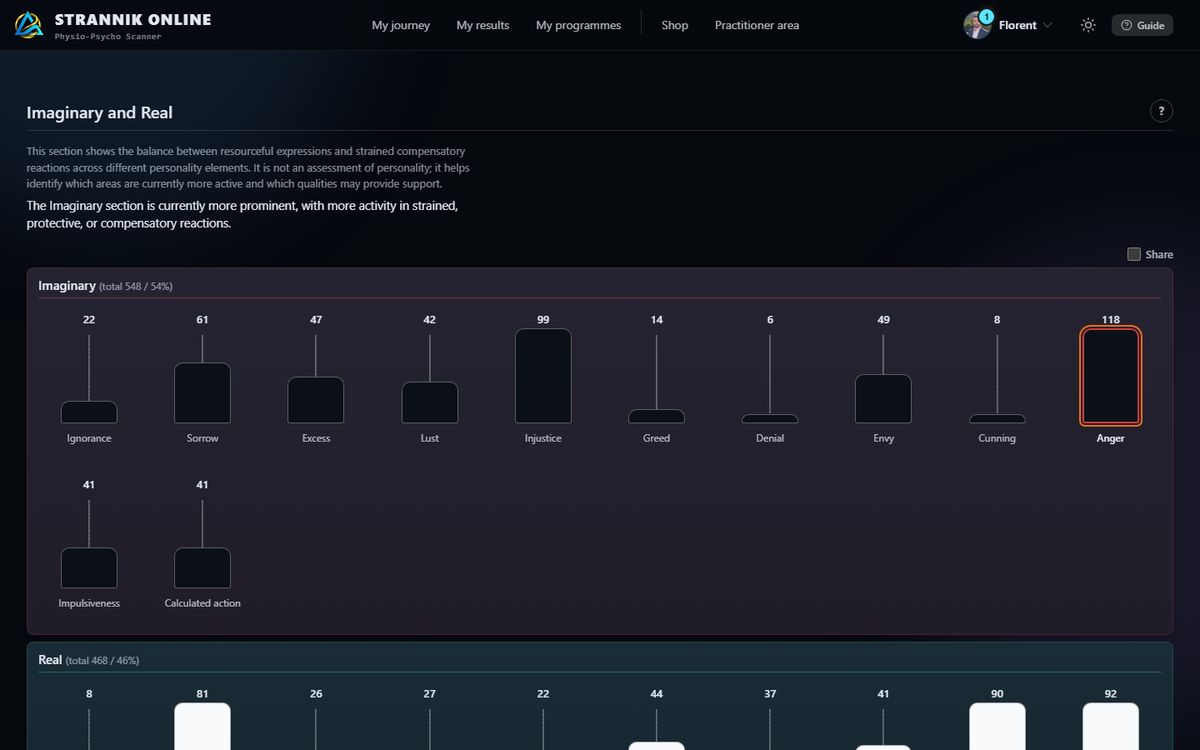
Task: Click the Greed bar
Action: [x=657, y=416]
